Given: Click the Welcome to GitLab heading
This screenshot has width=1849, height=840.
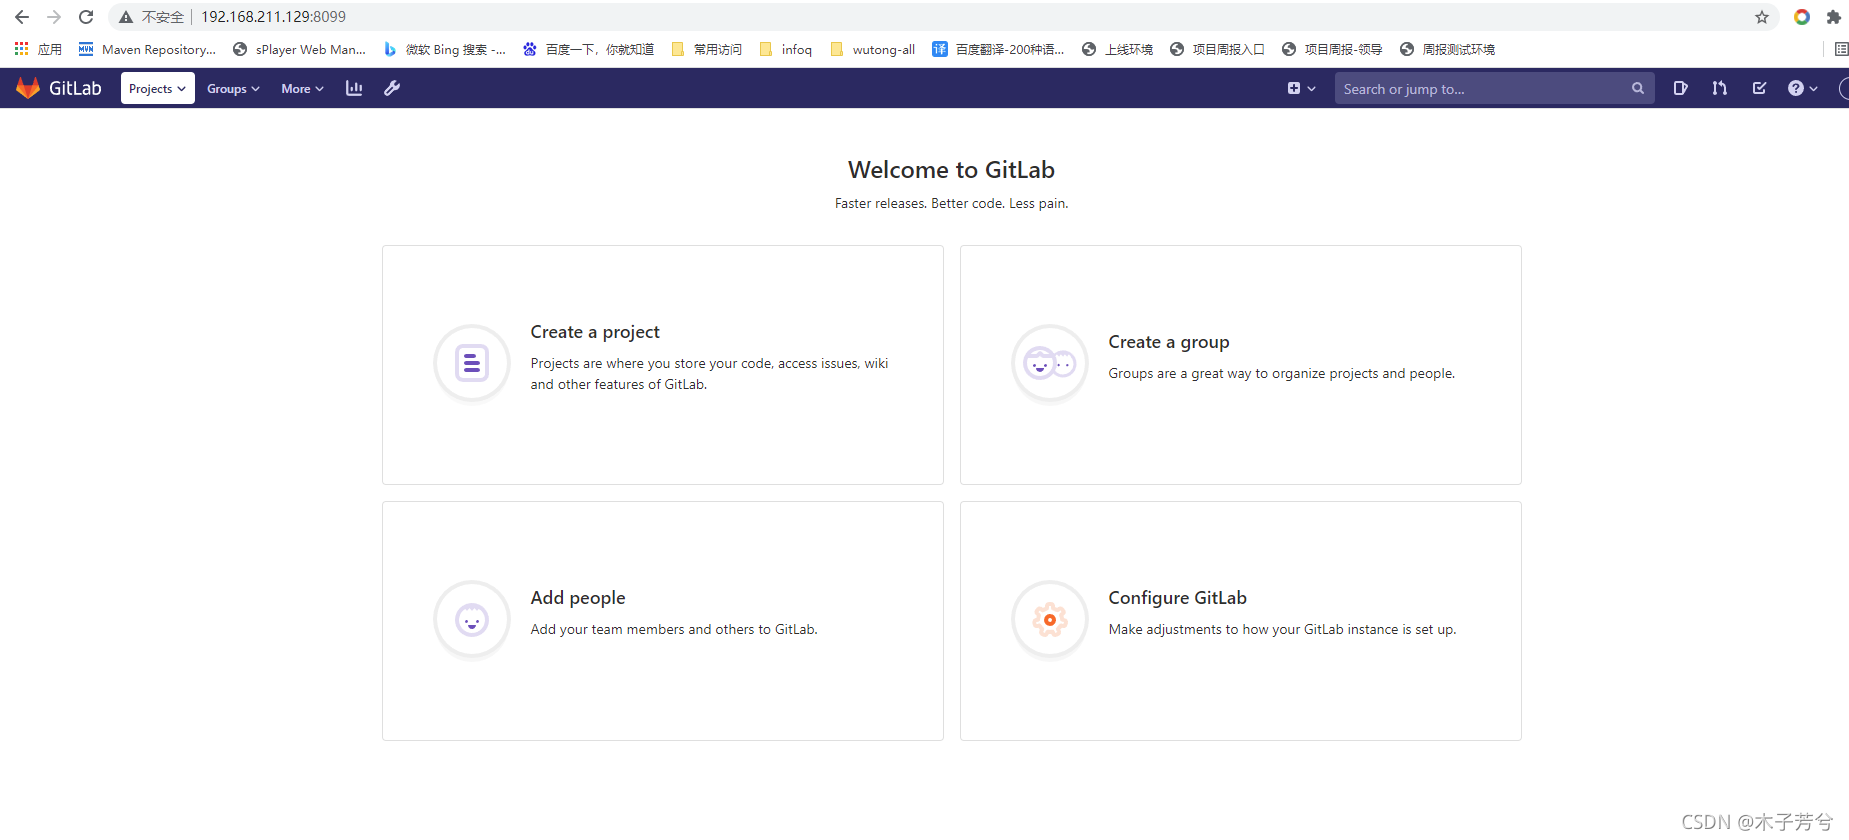Looking at the screenshot, I should tap(951, 170).
